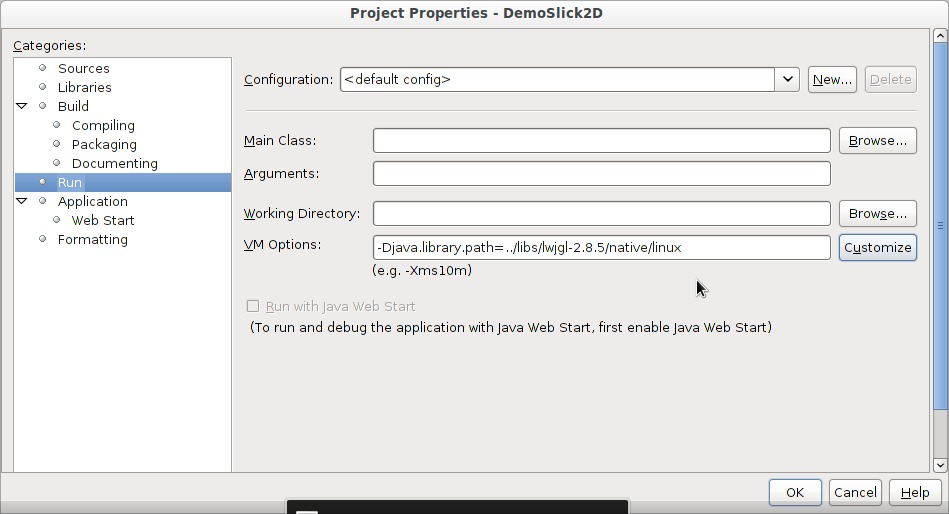This screenshot has width=949, height=514.
Task: Toggle Run with Java Web Start
Action: tap(253, 306)
